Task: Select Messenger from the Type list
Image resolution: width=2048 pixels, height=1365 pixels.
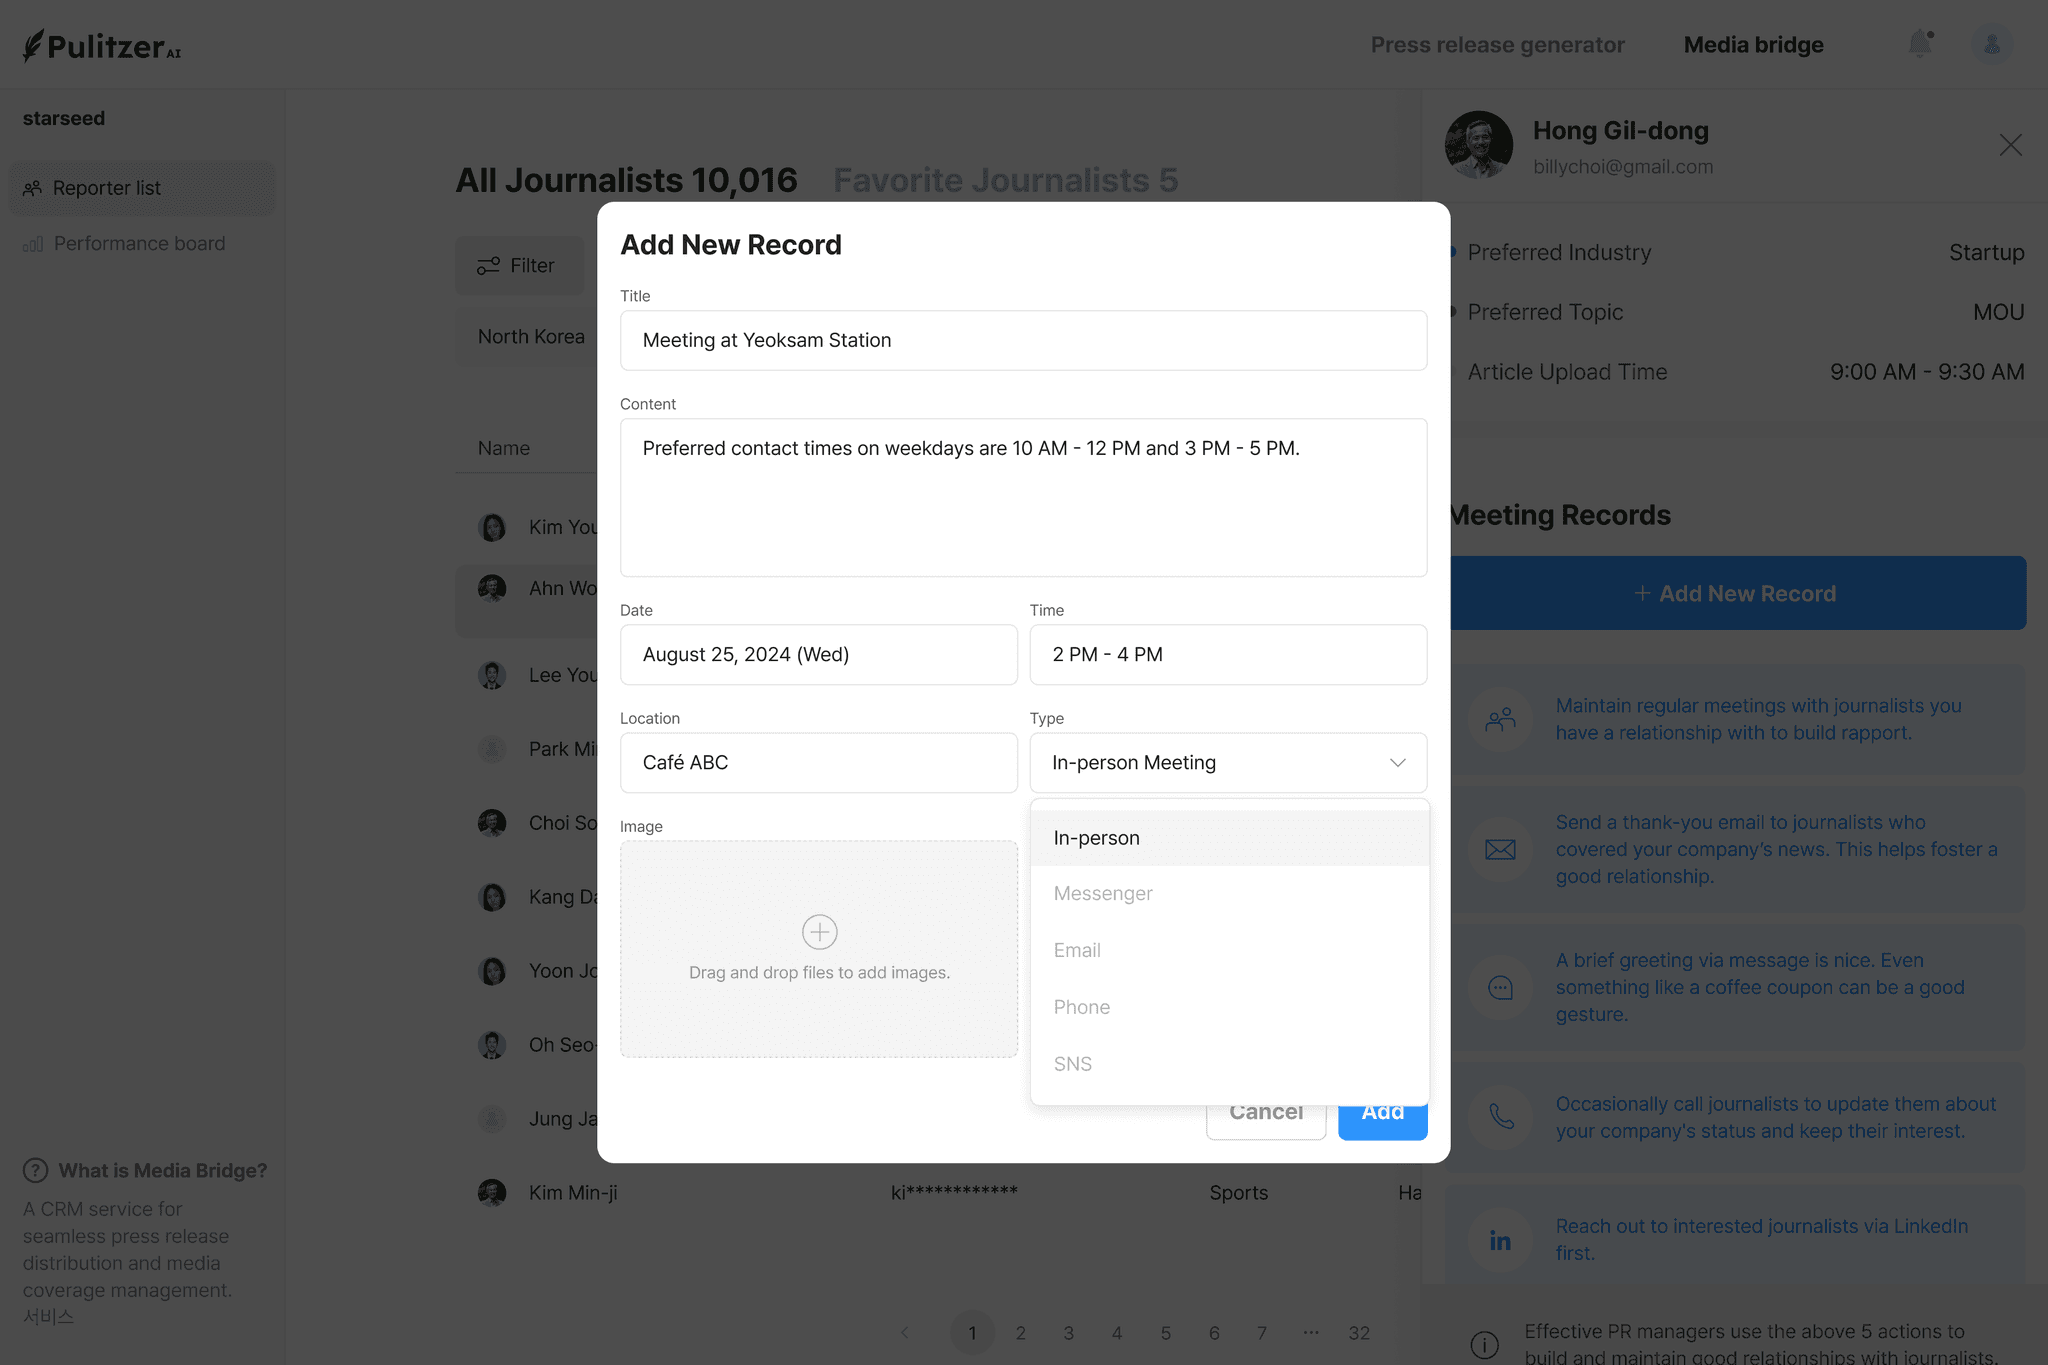Action: pyautogui.click(x=1103, y=894)
